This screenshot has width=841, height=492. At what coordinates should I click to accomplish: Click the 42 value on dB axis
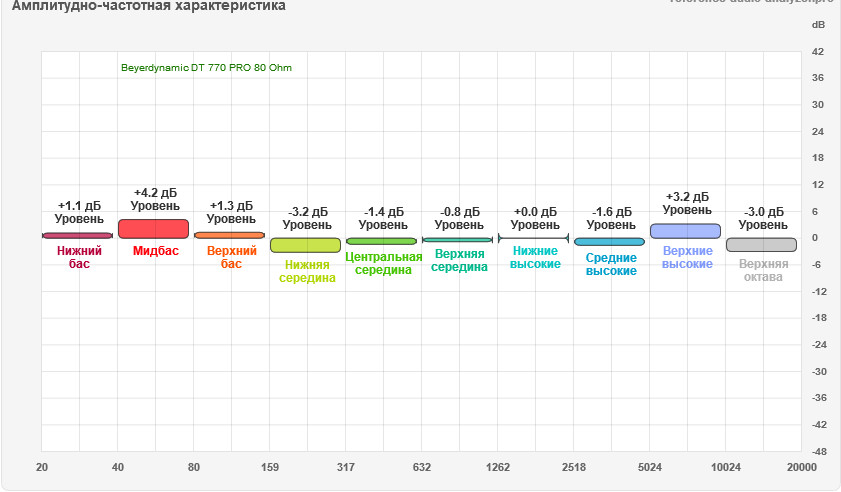(818, 52)
